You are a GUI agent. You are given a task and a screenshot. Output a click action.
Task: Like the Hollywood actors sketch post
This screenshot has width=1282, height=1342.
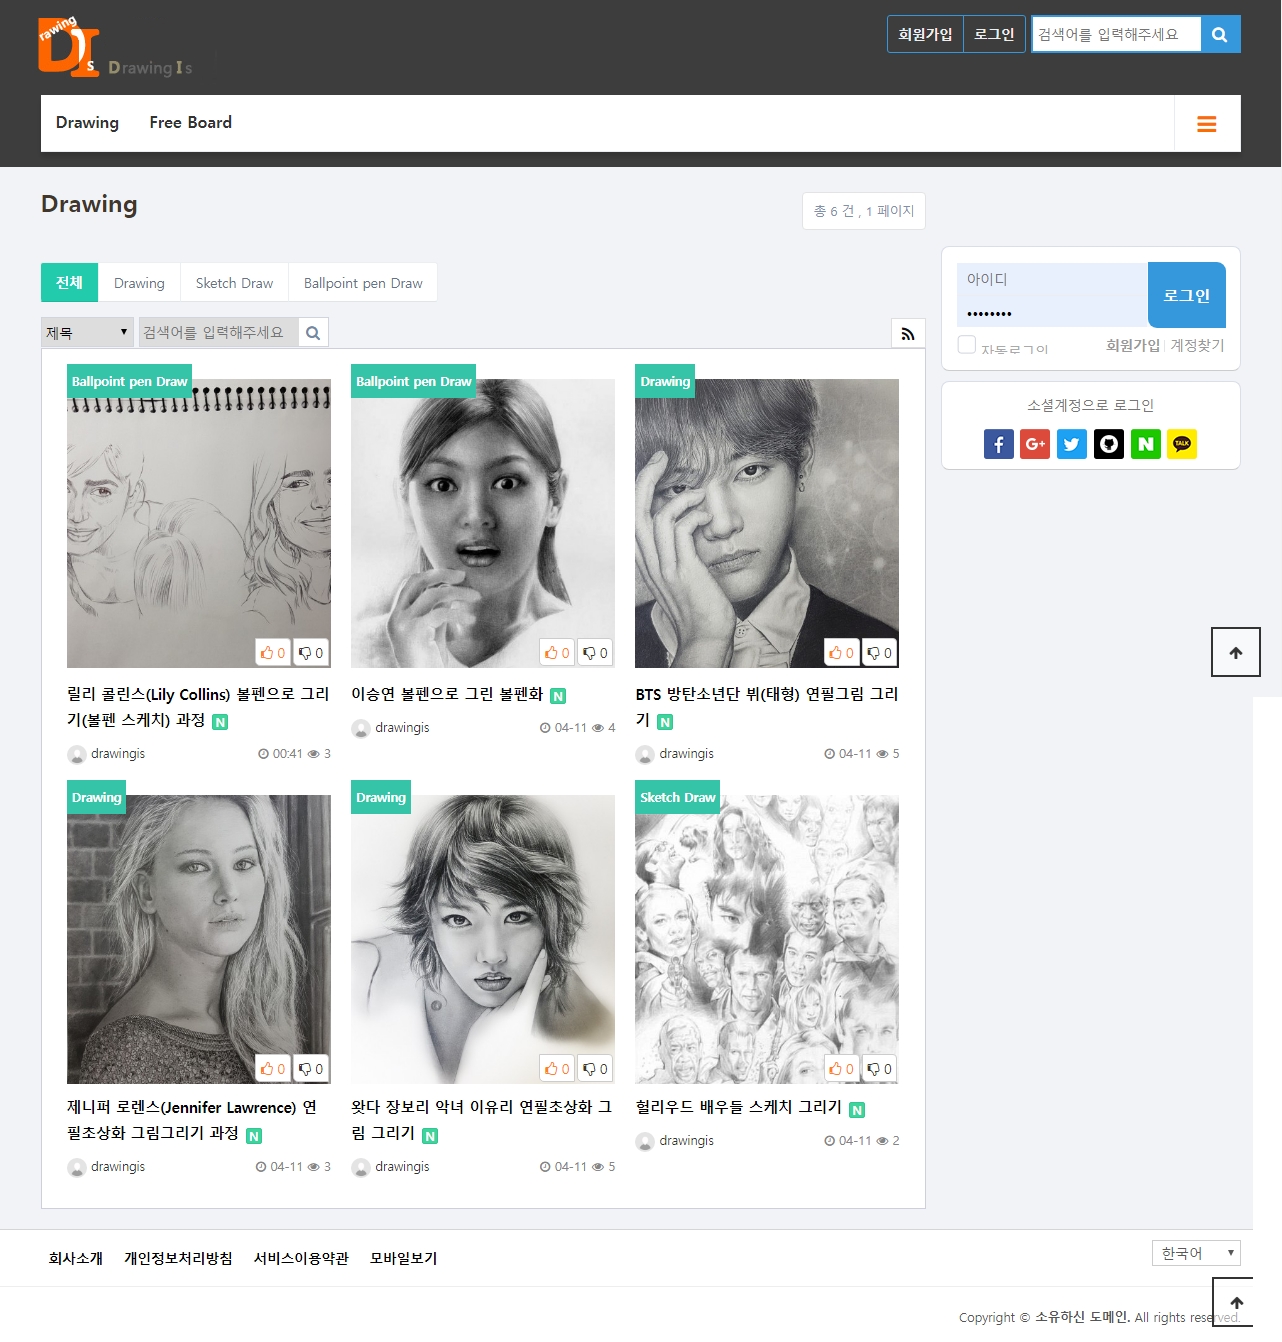(841, 1069)
